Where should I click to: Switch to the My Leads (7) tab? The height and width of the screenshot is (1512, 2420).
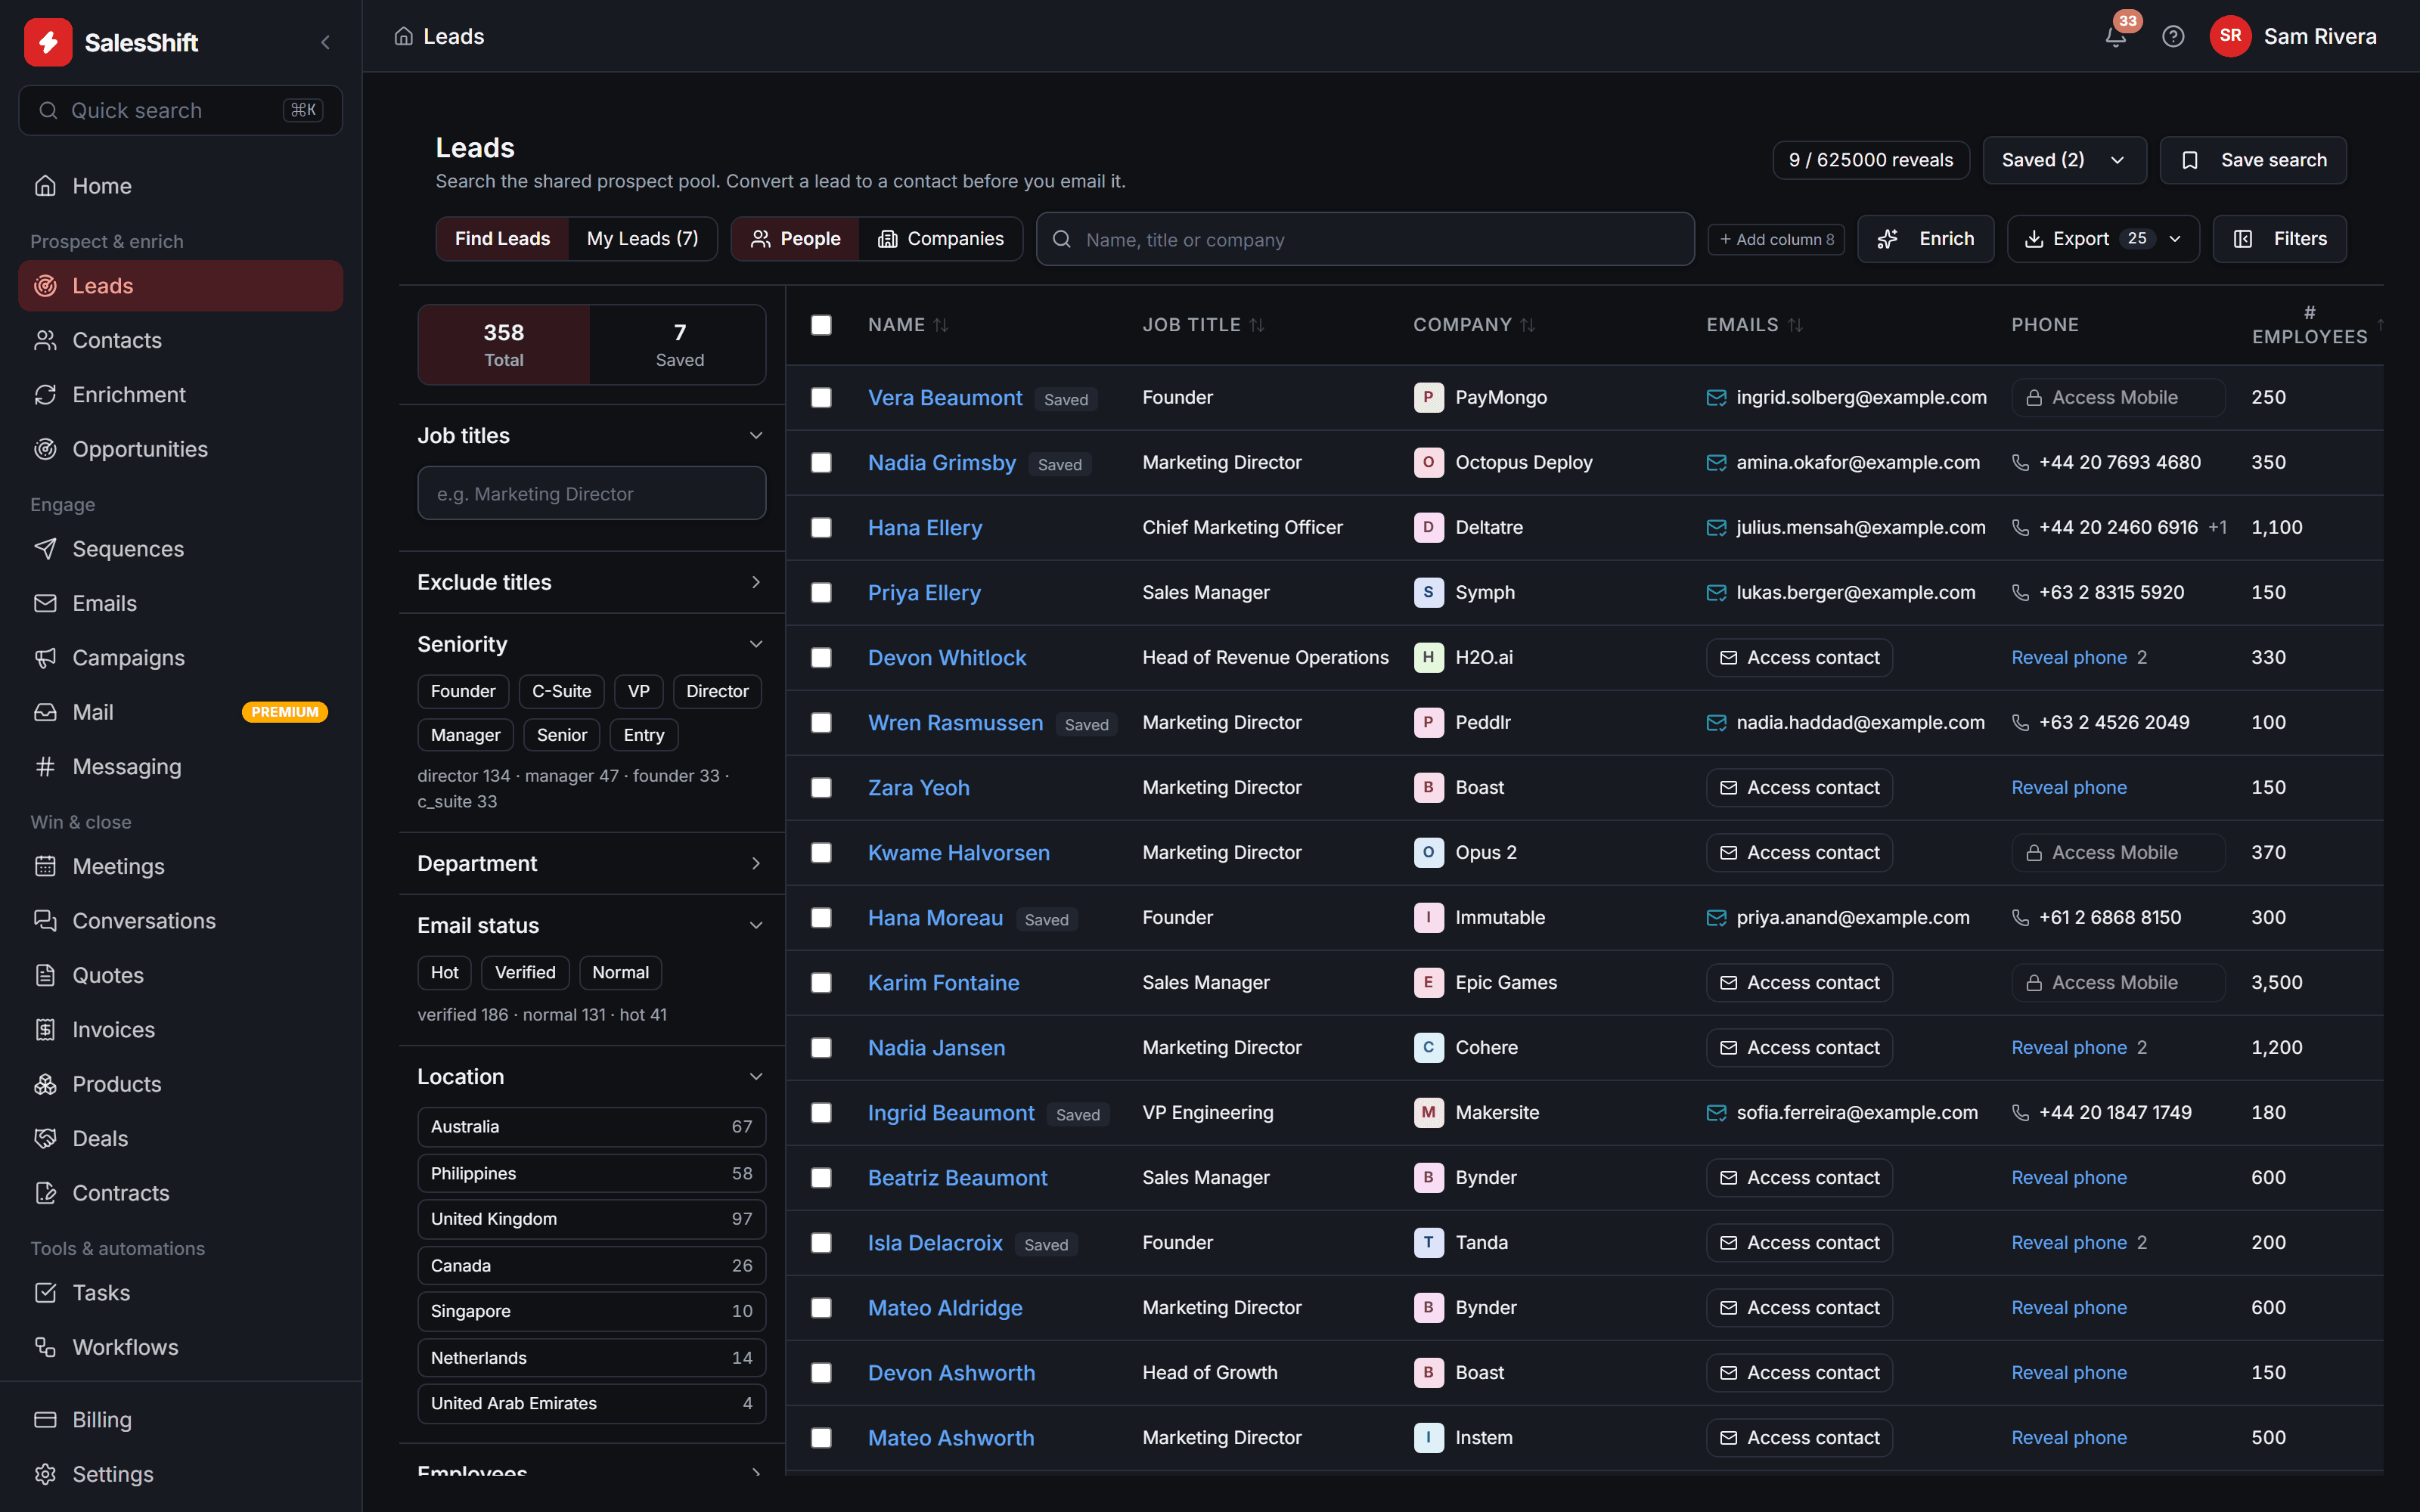tap(642, 239)
